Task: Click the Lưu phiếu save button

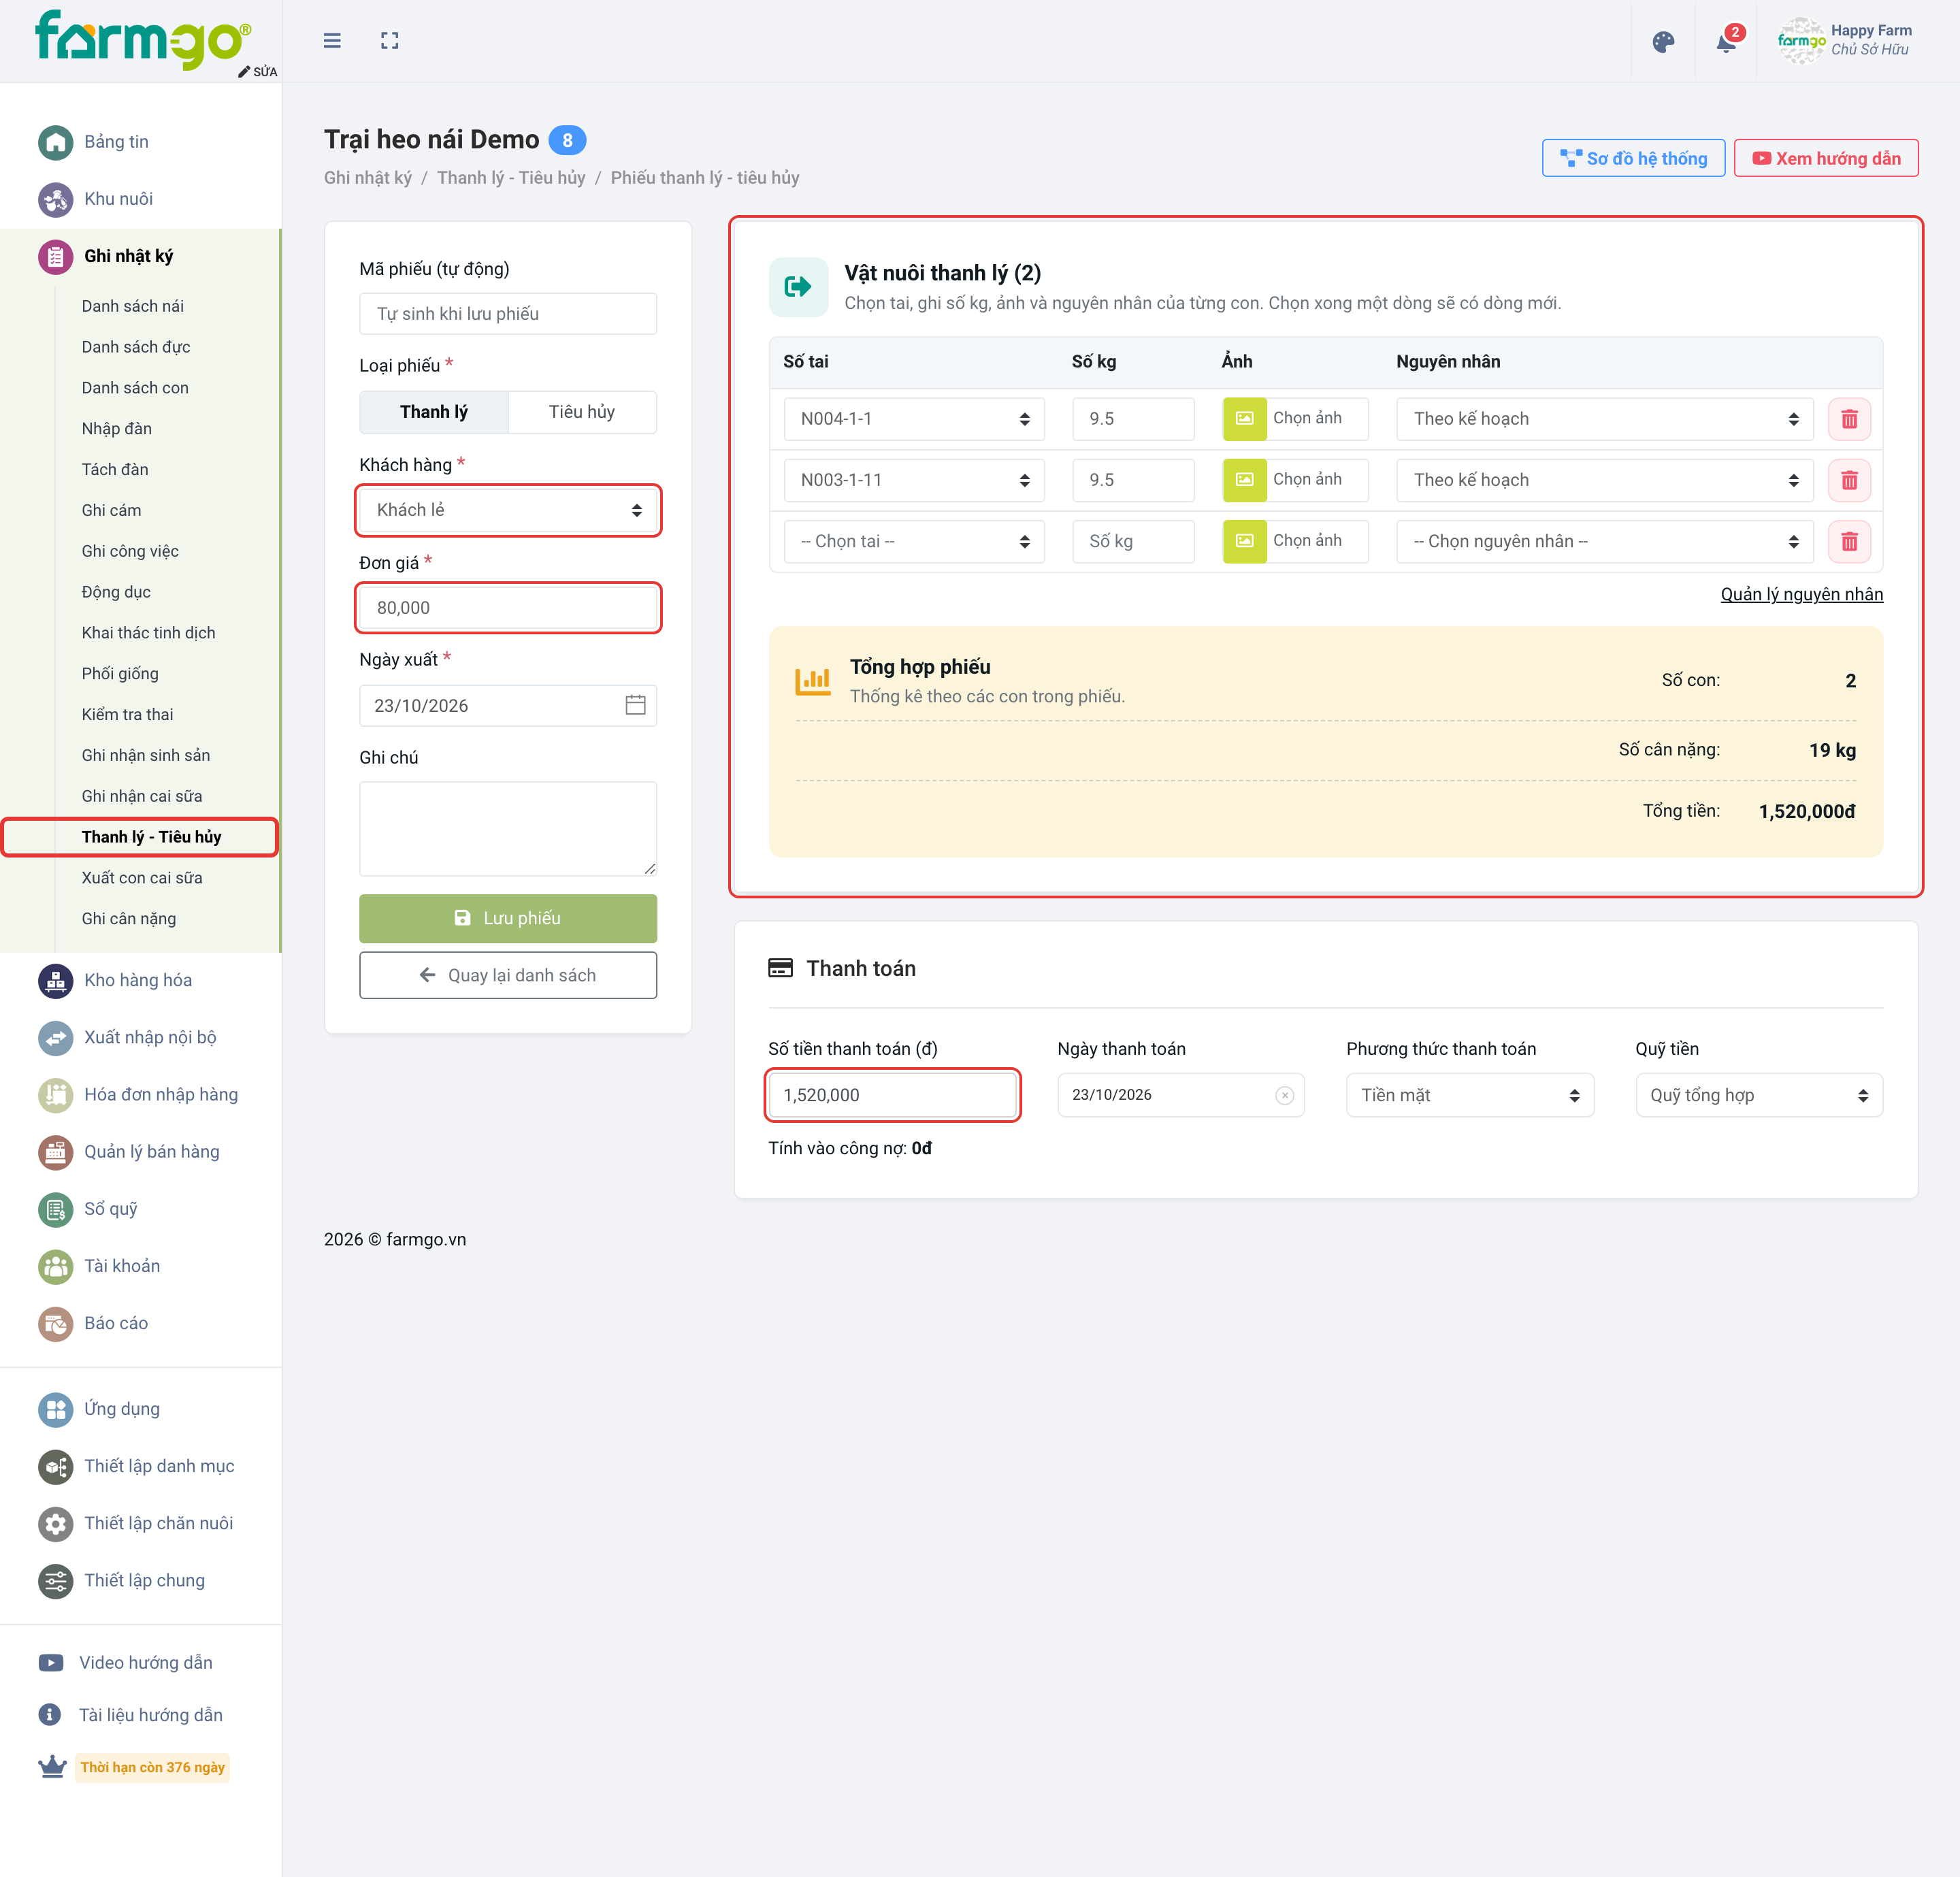Action: (508, 919)
